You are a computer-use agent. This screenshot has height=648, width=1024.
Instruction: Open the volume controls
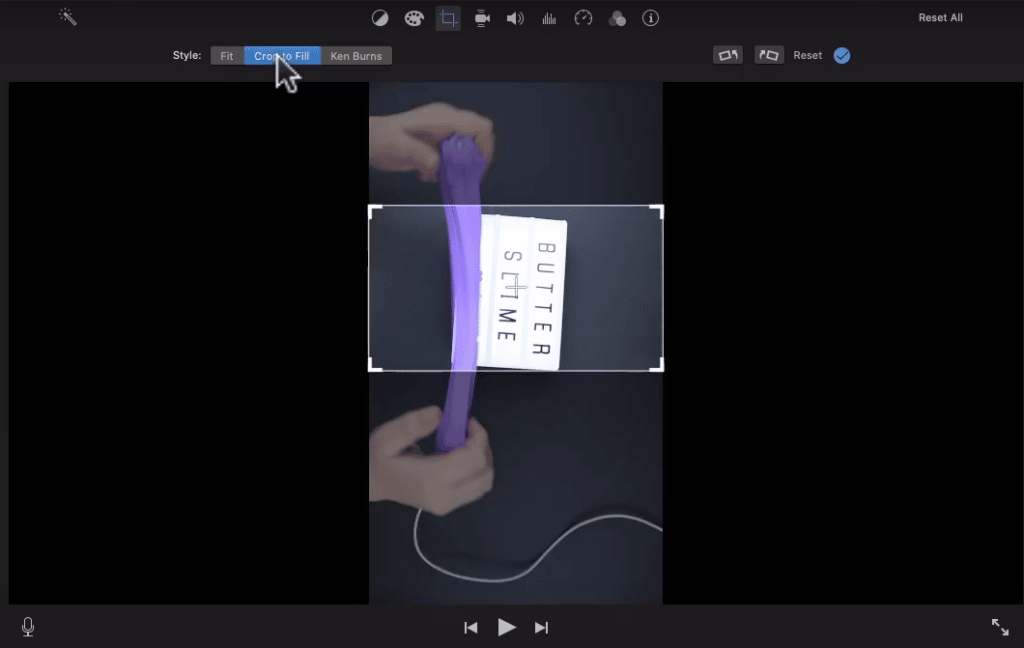click(515, 18)
